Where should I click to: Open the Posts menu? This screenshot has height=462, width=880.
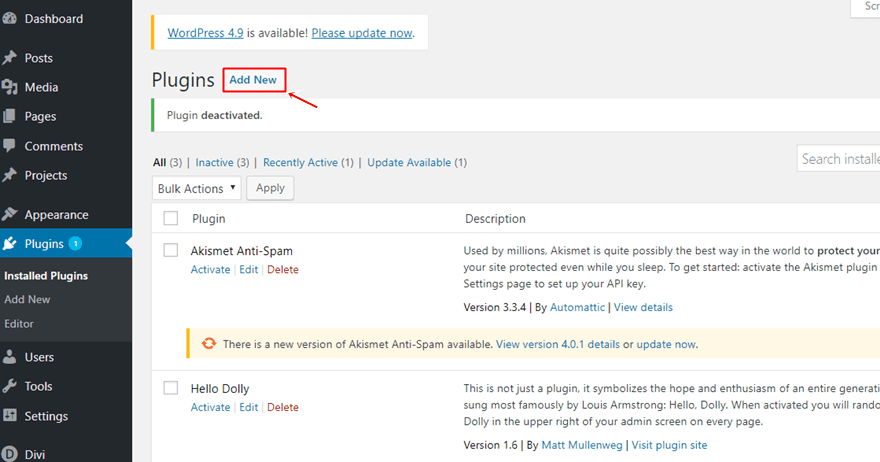pyautogui.click(x=39, y=58)
